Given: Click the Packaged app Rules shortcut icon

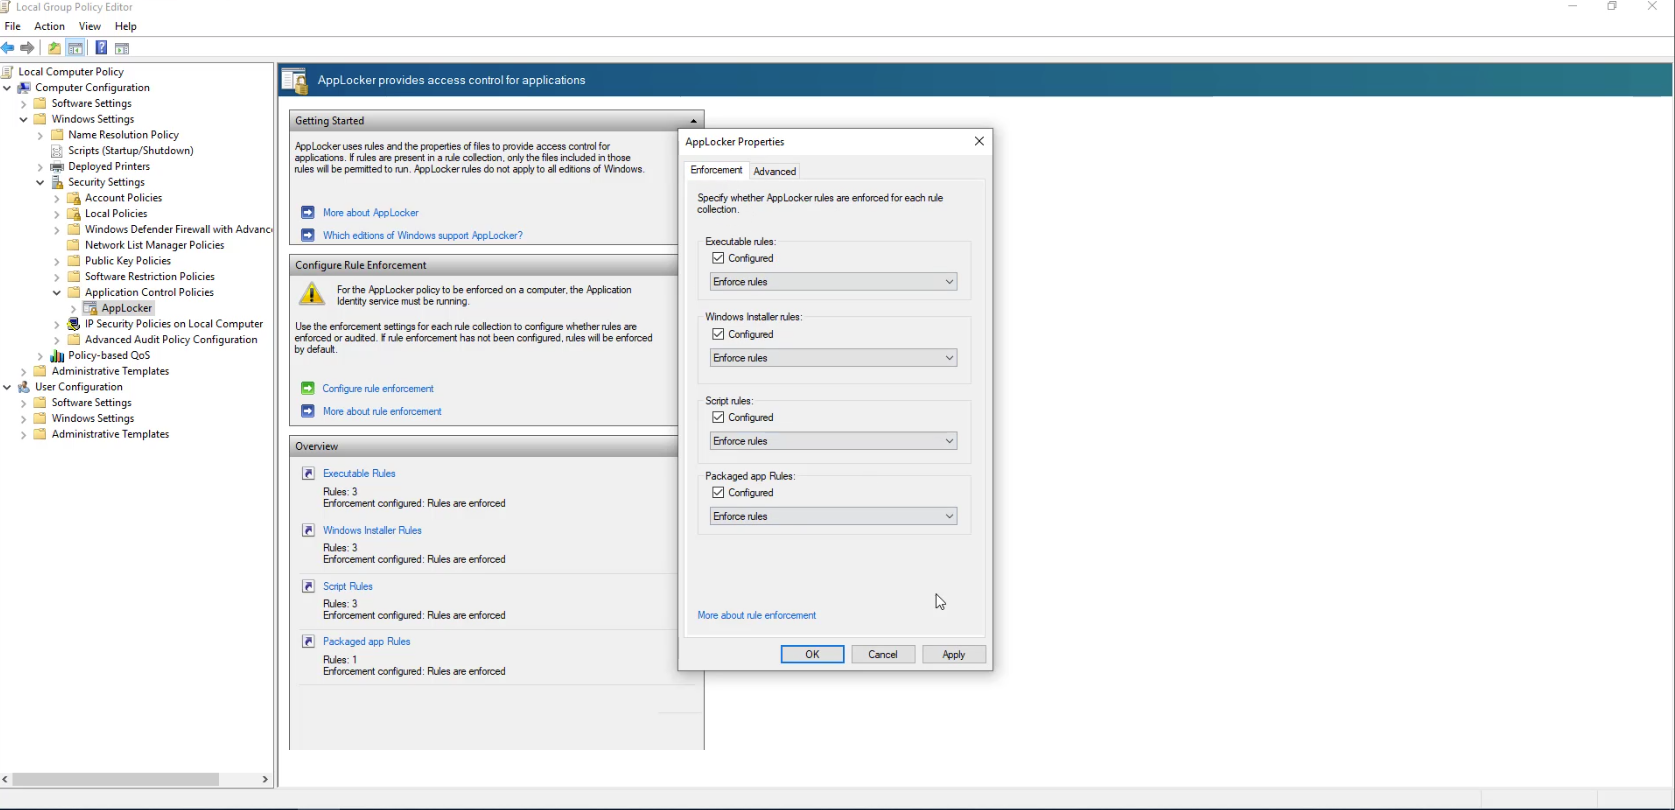Looking at the screenshot, I should coord(308,641).
